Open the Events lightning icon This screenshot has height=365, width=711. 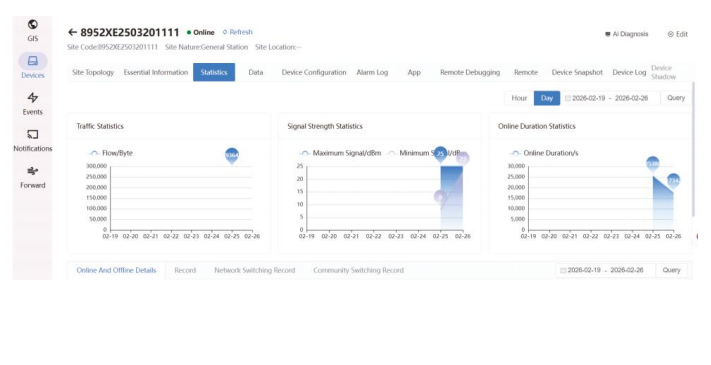click(33, 97)
